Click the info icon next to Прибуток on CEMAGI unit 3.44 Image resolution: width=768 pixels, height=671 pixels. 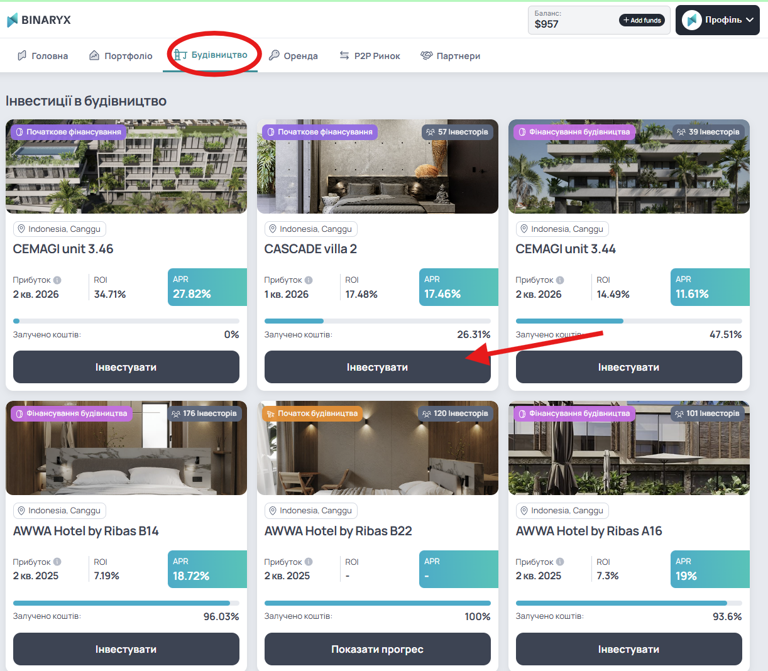[x=560, y=280]
